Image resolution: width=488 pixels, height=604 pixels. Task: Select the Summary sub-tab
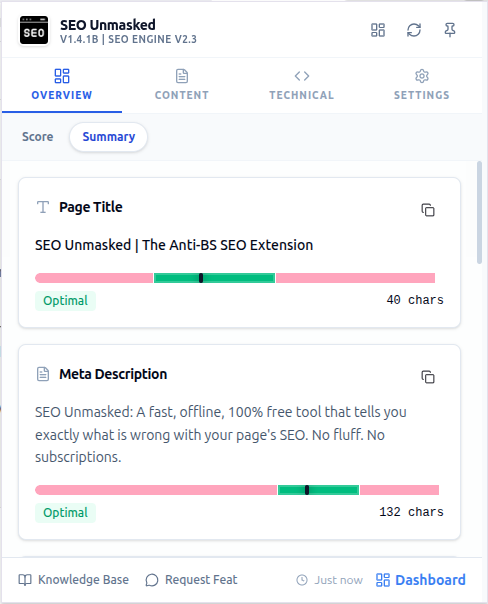(109, 137)
